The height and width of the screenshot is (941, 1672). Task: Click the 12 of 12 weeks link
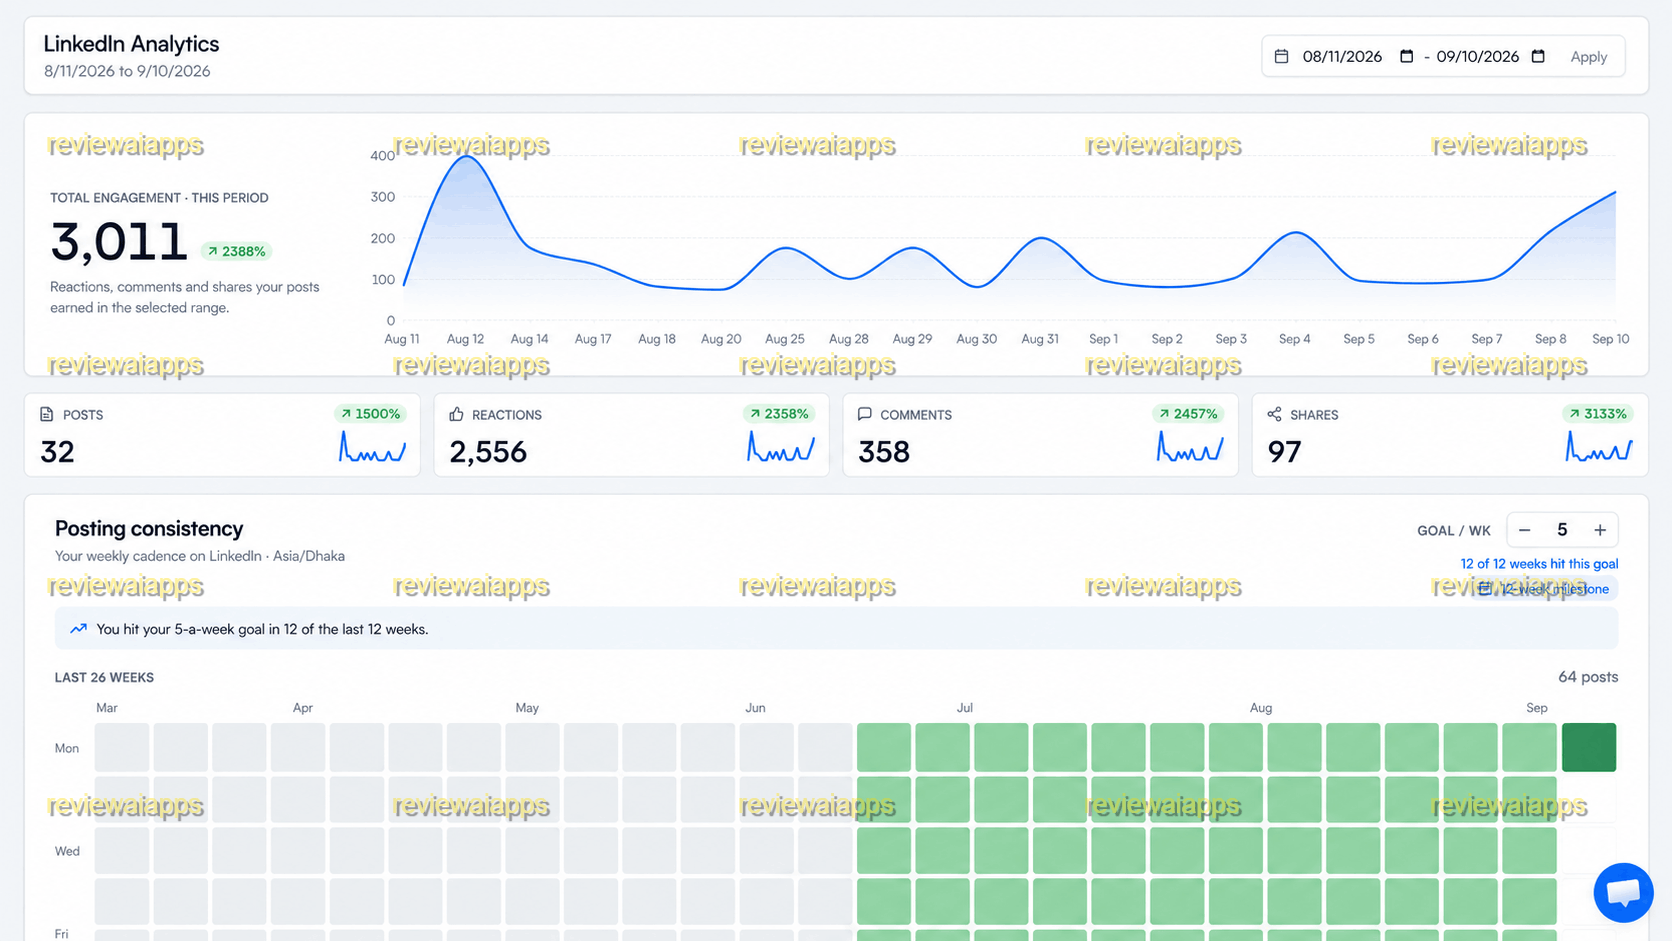pyautogui.click(x=1539, y=564)
